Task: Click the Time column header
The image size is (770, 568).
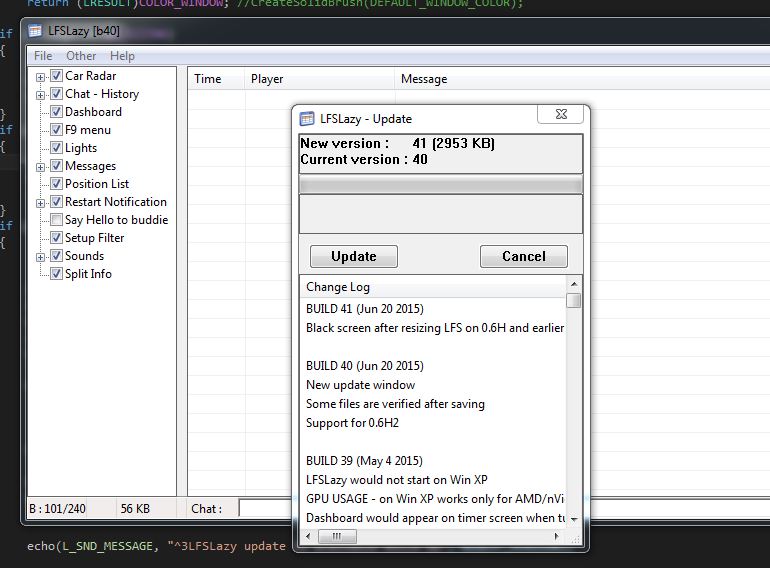Action: (x=216, y=79)
